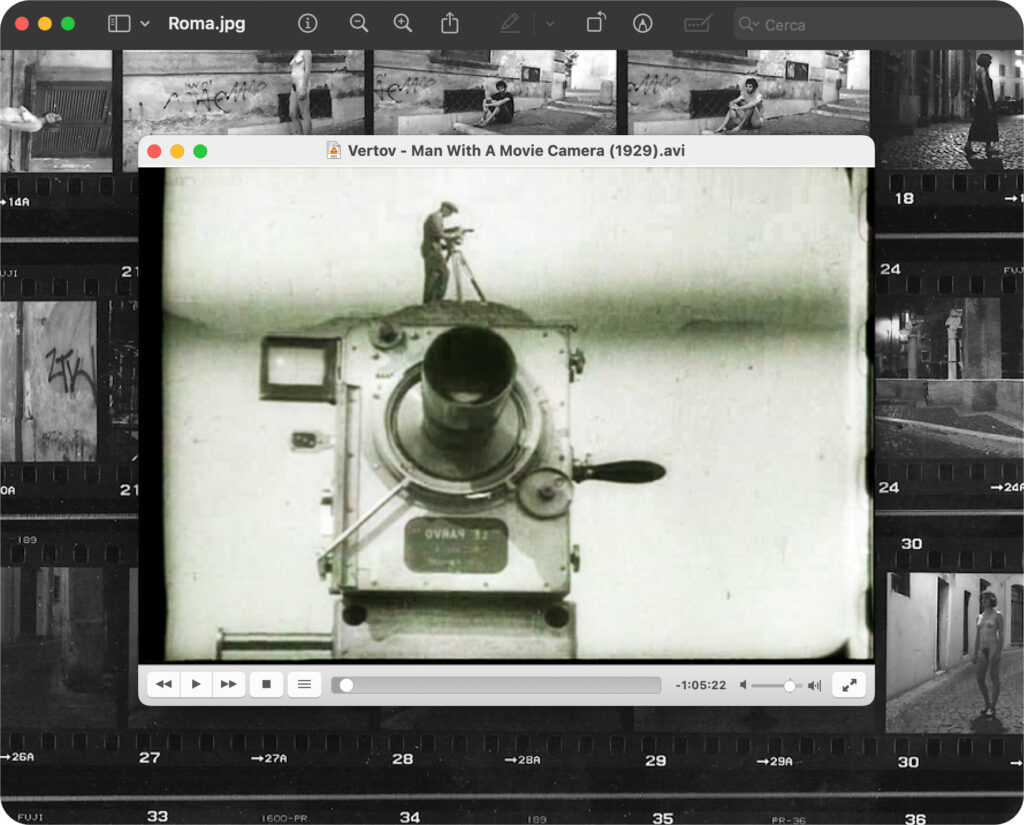1024x825 pixels.
Task: Click the Roma.jpg window title
Action: [207, 24]
